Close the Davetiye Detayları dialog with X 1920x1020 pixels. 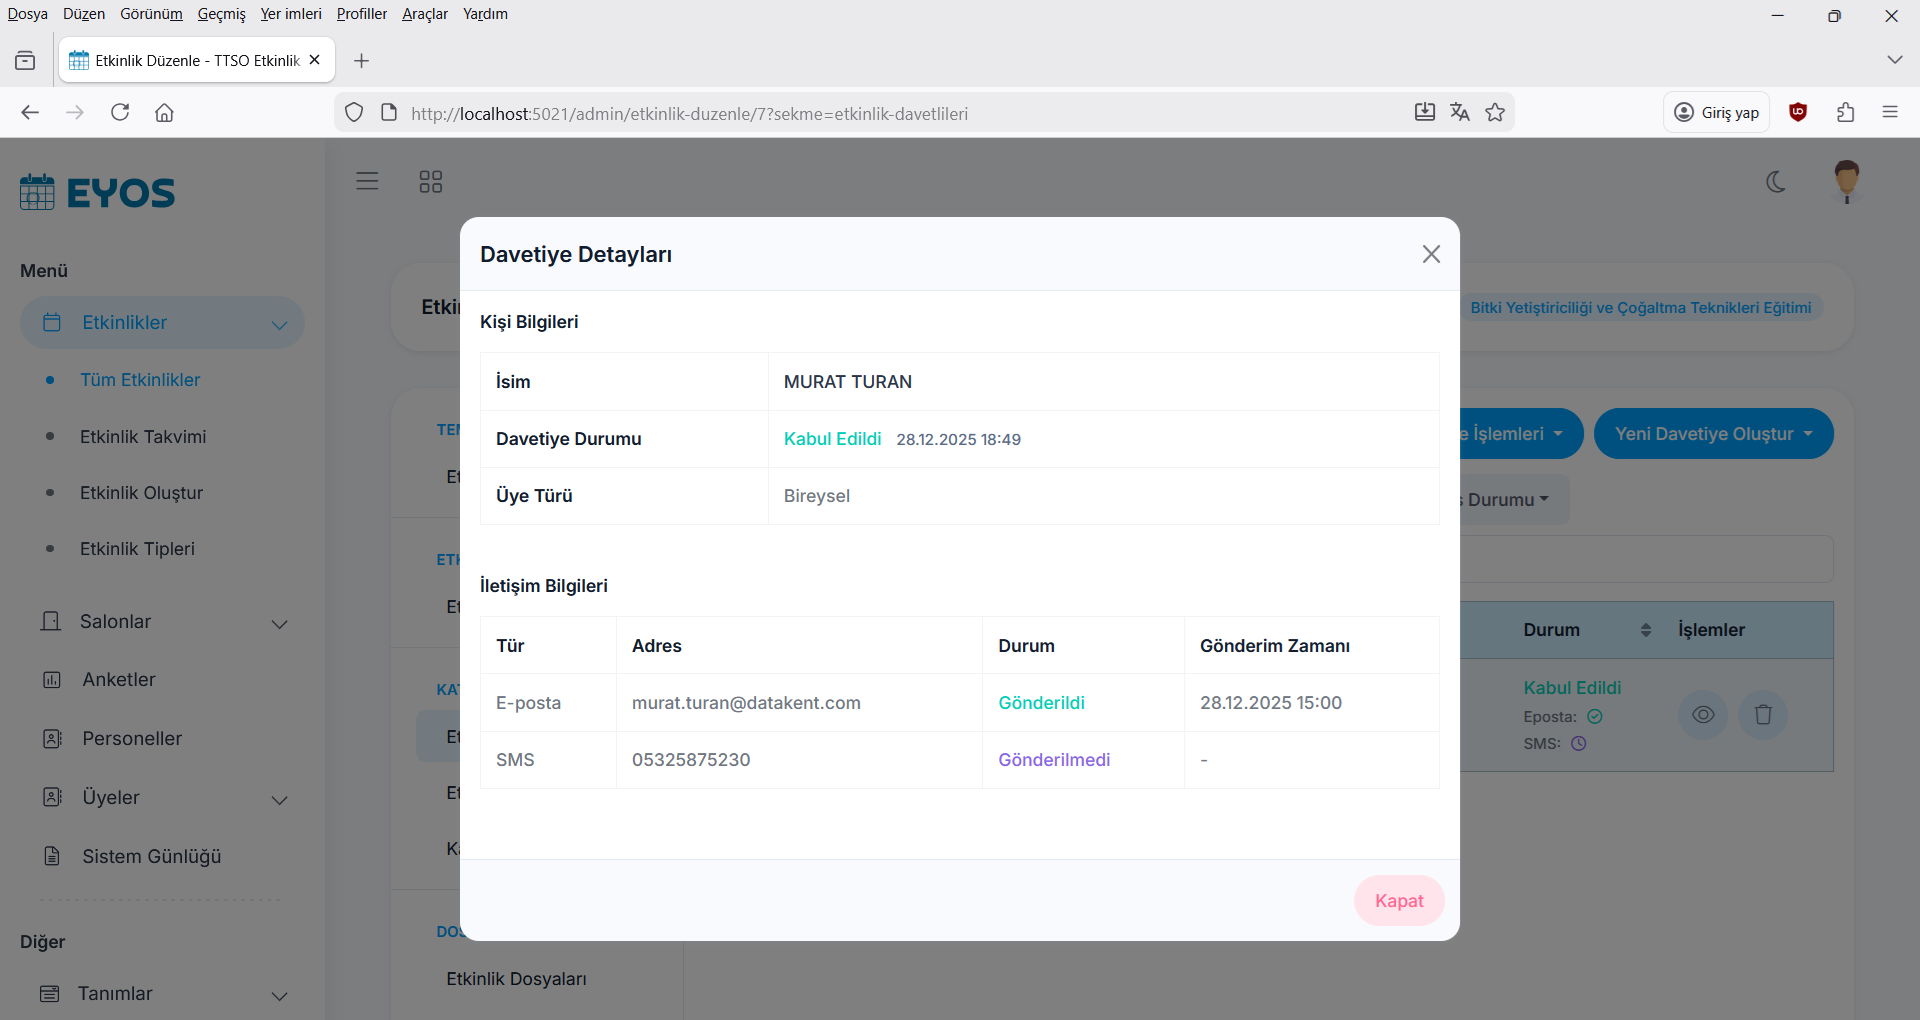click(x=1431, y=254)
